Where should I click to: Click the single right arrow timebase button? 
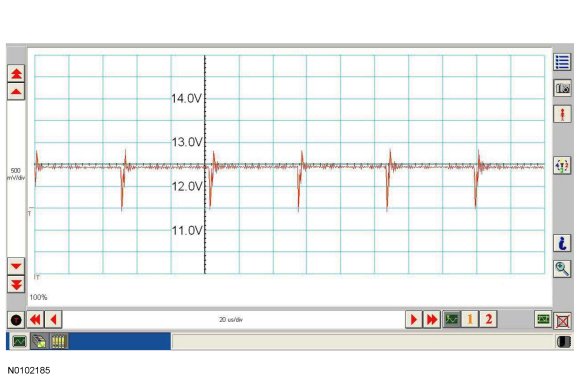tap(414, 319)
